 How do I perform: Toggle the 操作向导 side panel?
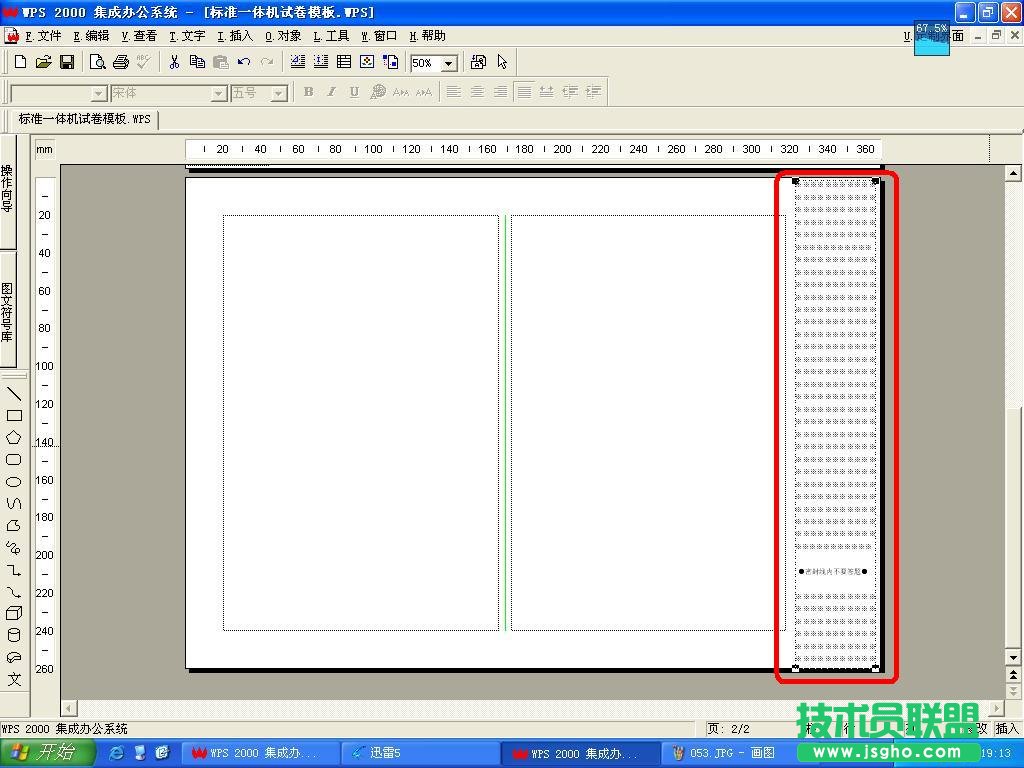click(7, 190)
